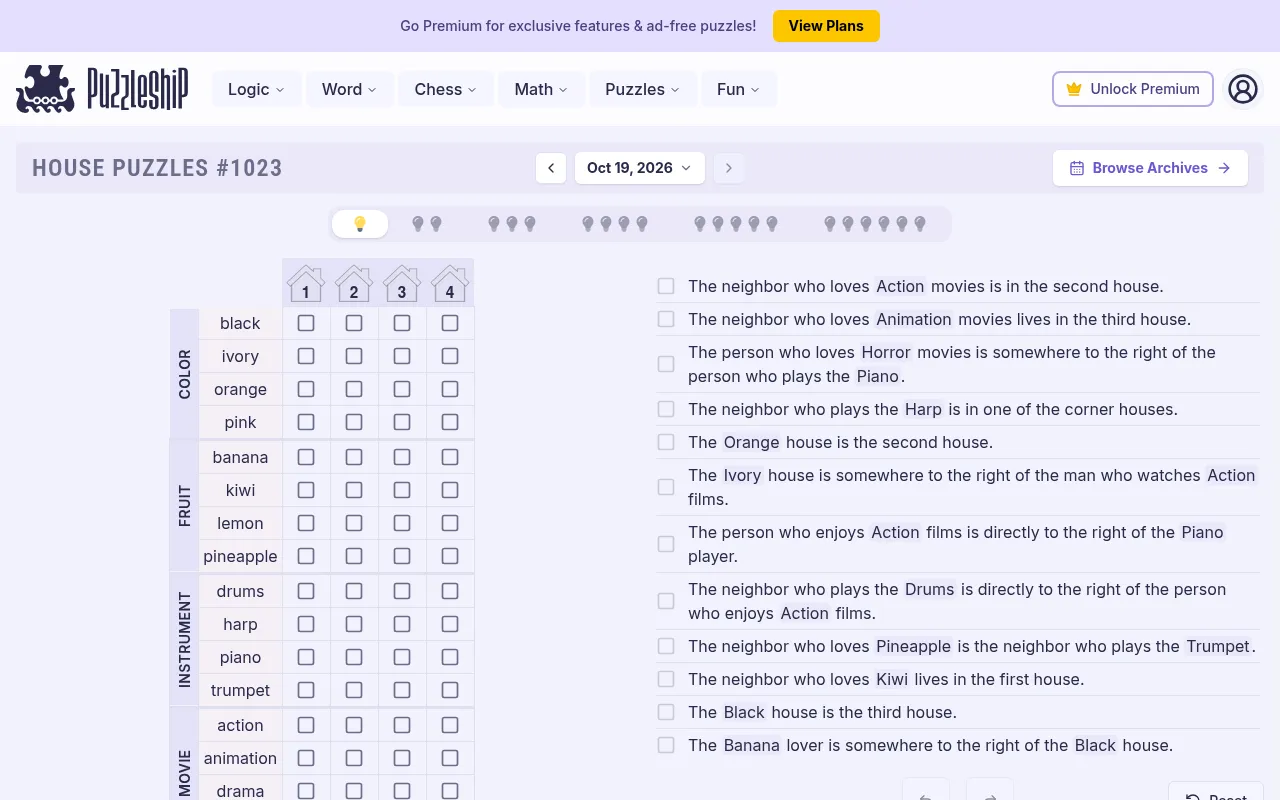Select one-bulb difficulty level
The width and height of the screenshot is (1280, 800).
point(360,224)
